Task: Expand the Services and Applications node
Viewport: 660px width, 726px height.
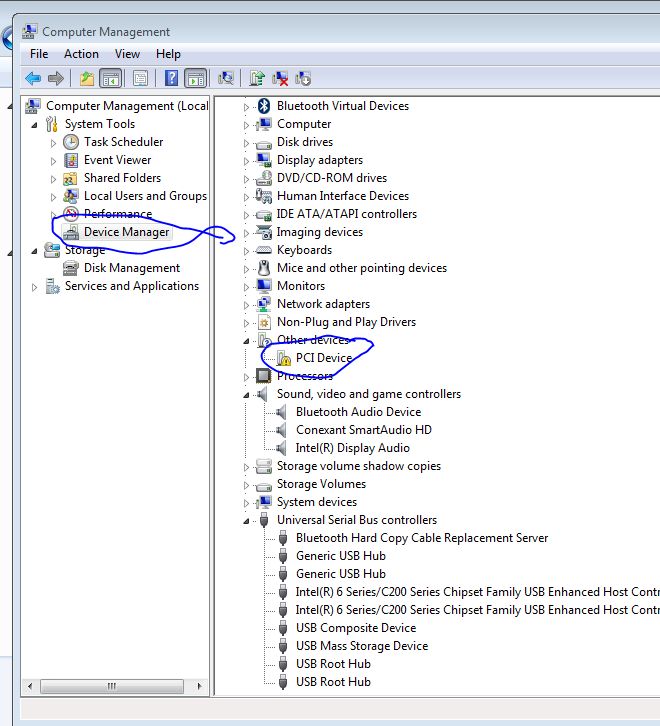Action: pyautogui.click(x=34, y=287)
